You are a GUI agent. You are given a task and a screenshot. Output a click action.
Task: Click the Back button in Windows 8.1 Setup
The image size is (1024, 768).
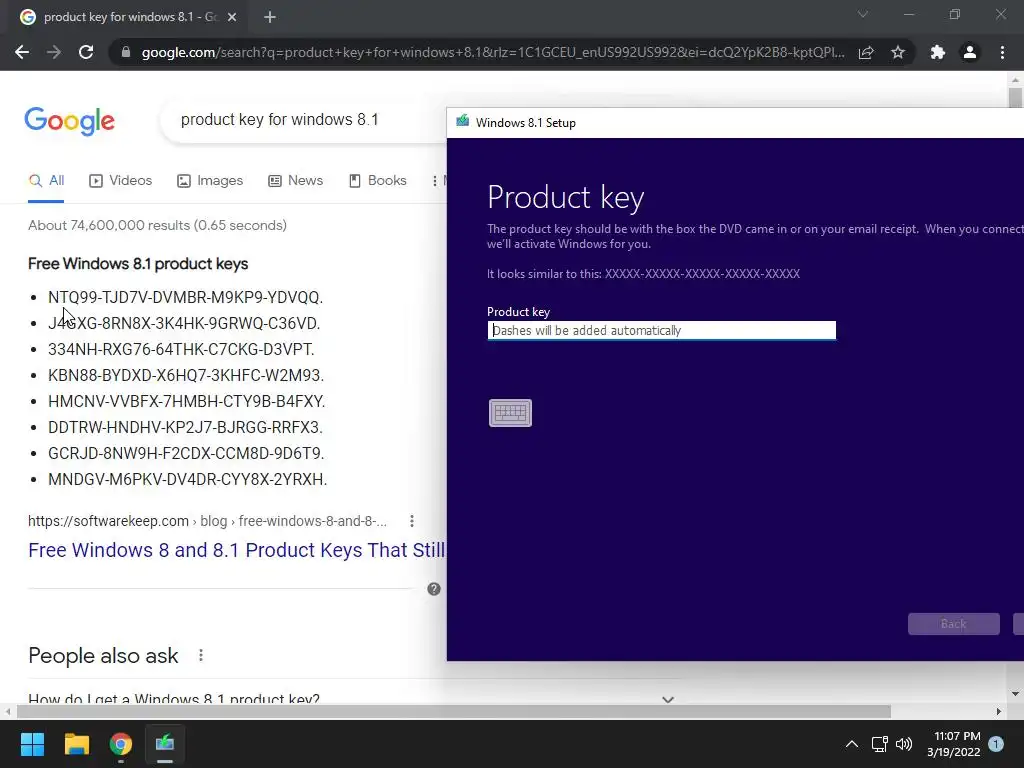click(953, 624)
